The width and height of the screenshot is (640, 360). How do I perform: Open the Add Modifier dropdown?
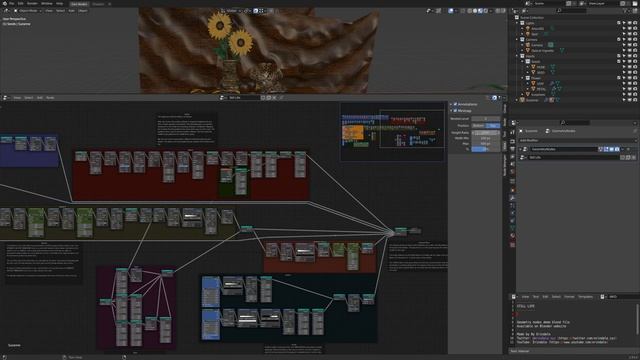pos(578,140)
